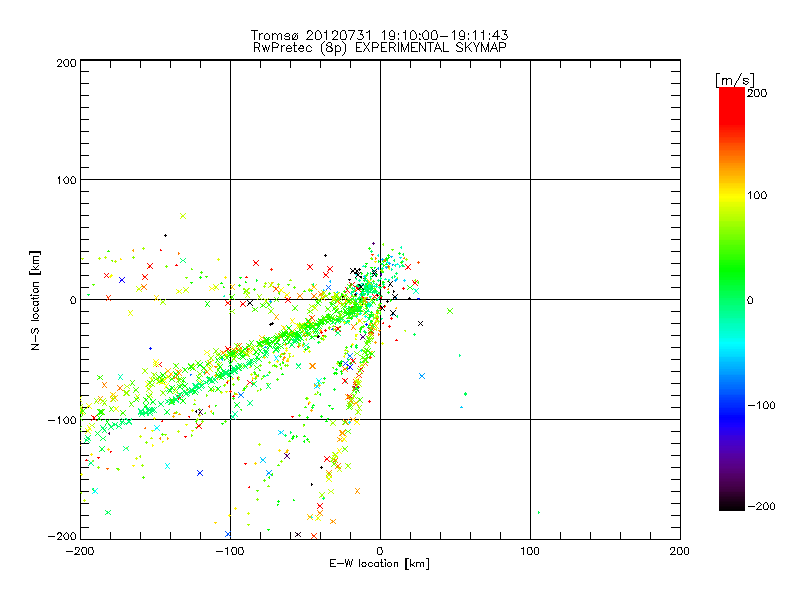Click the E-W axis tick label "-100"

(230, 551)
